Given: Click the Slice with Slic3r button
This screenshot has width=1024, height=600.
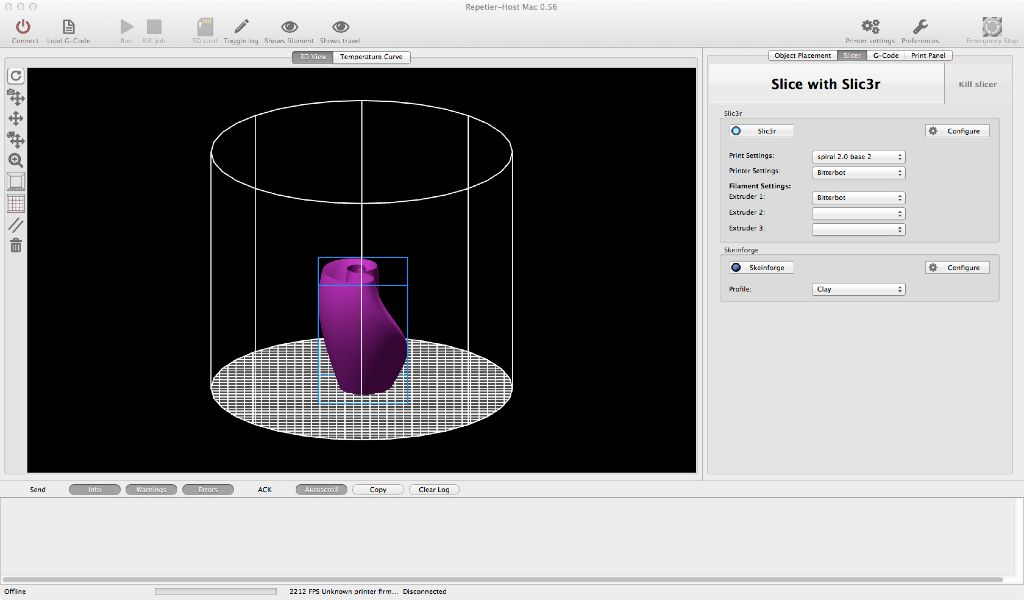Looking at the screenshot, I should coord(825,84).
